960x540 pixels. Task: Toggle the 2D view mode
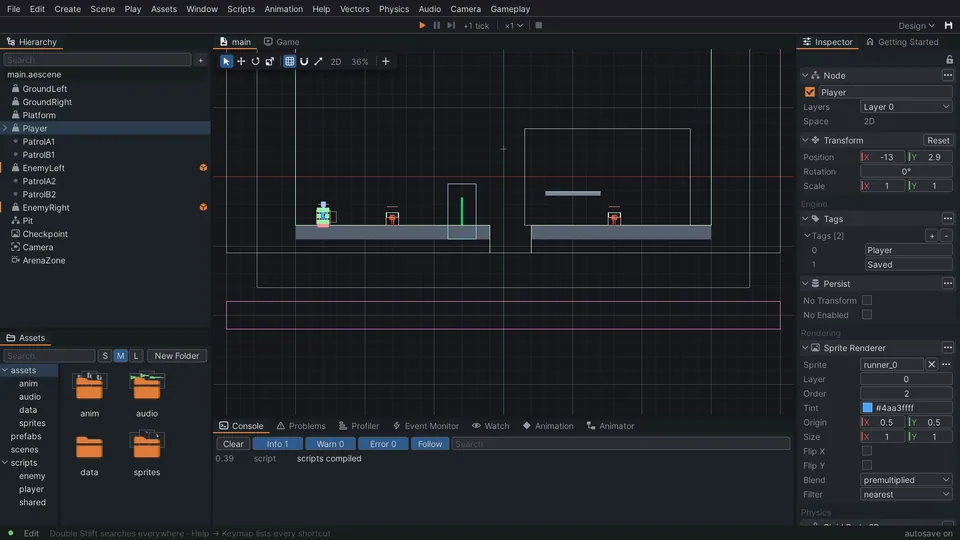point(336,62)
